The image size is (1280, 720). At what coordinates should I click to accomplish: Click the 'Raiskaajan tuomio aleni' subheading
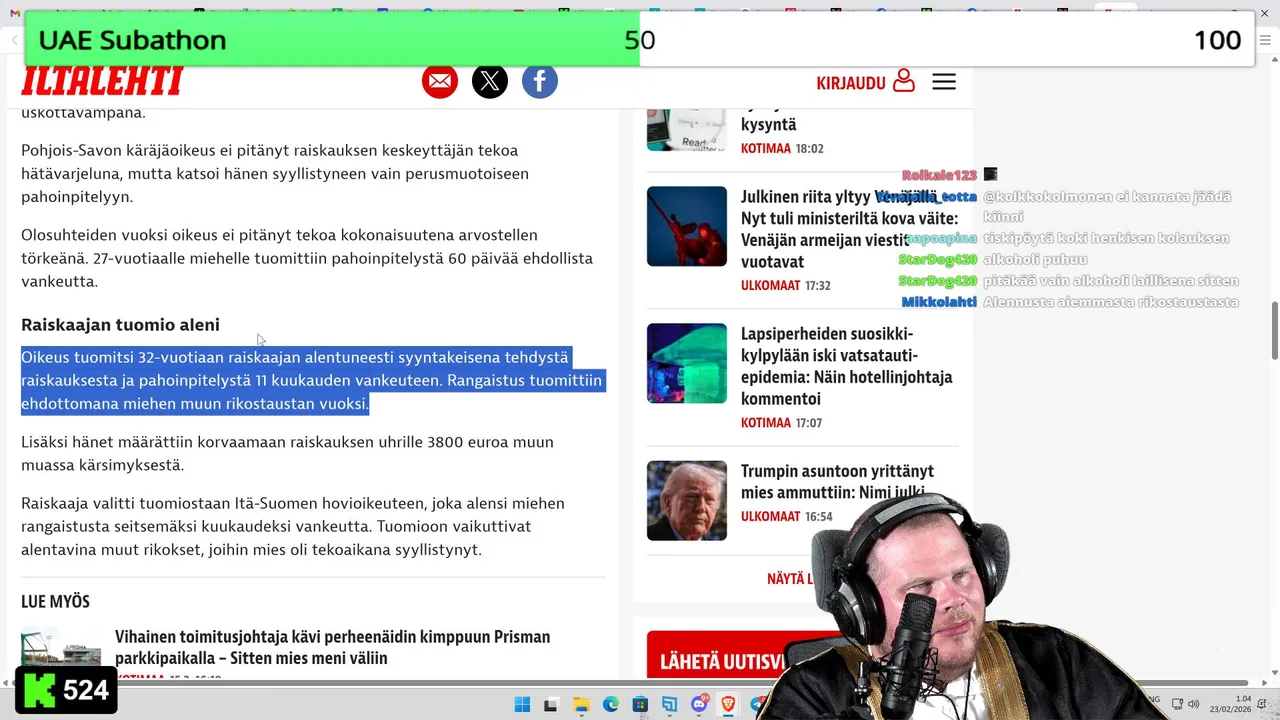click(120, 325)
